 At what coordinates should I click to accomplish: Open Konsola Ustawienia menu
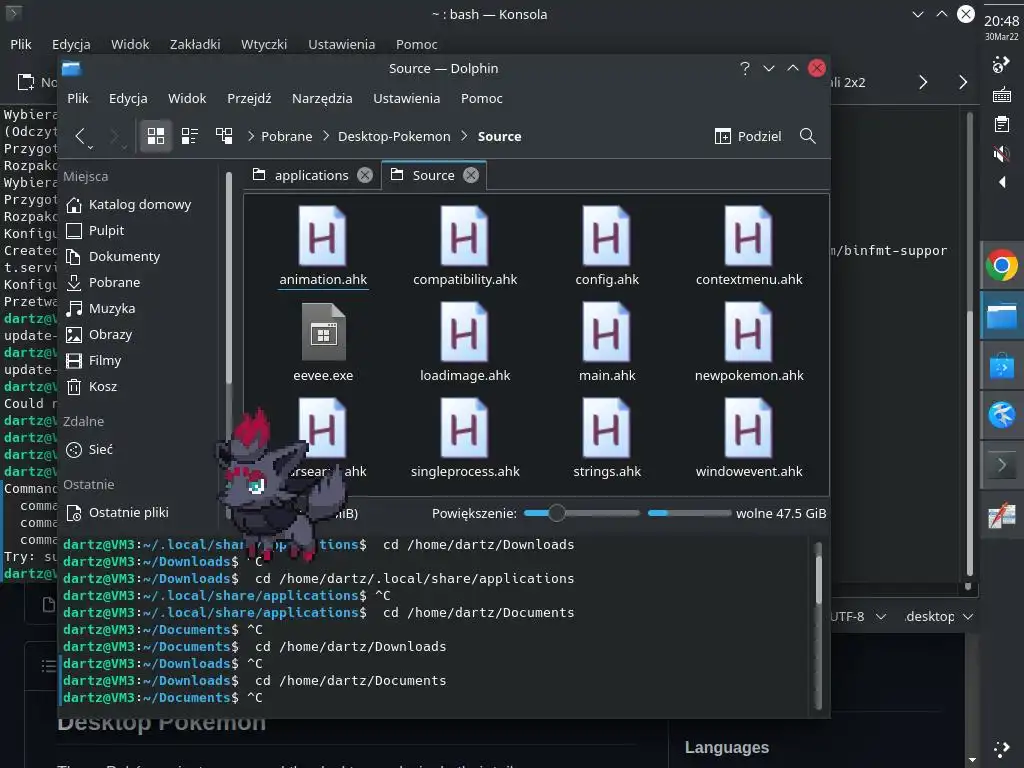click(x=342, y=44)
